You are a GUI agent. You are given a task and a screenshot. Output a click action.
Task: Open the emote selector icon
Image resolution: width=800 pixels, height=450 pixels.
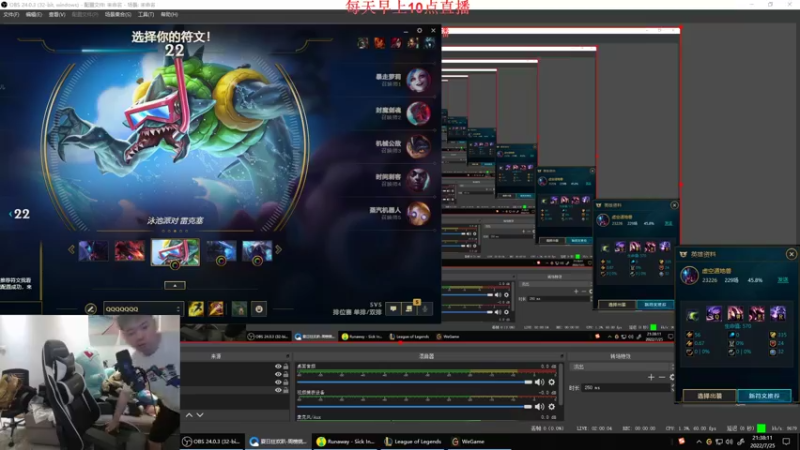pos(259,309)
